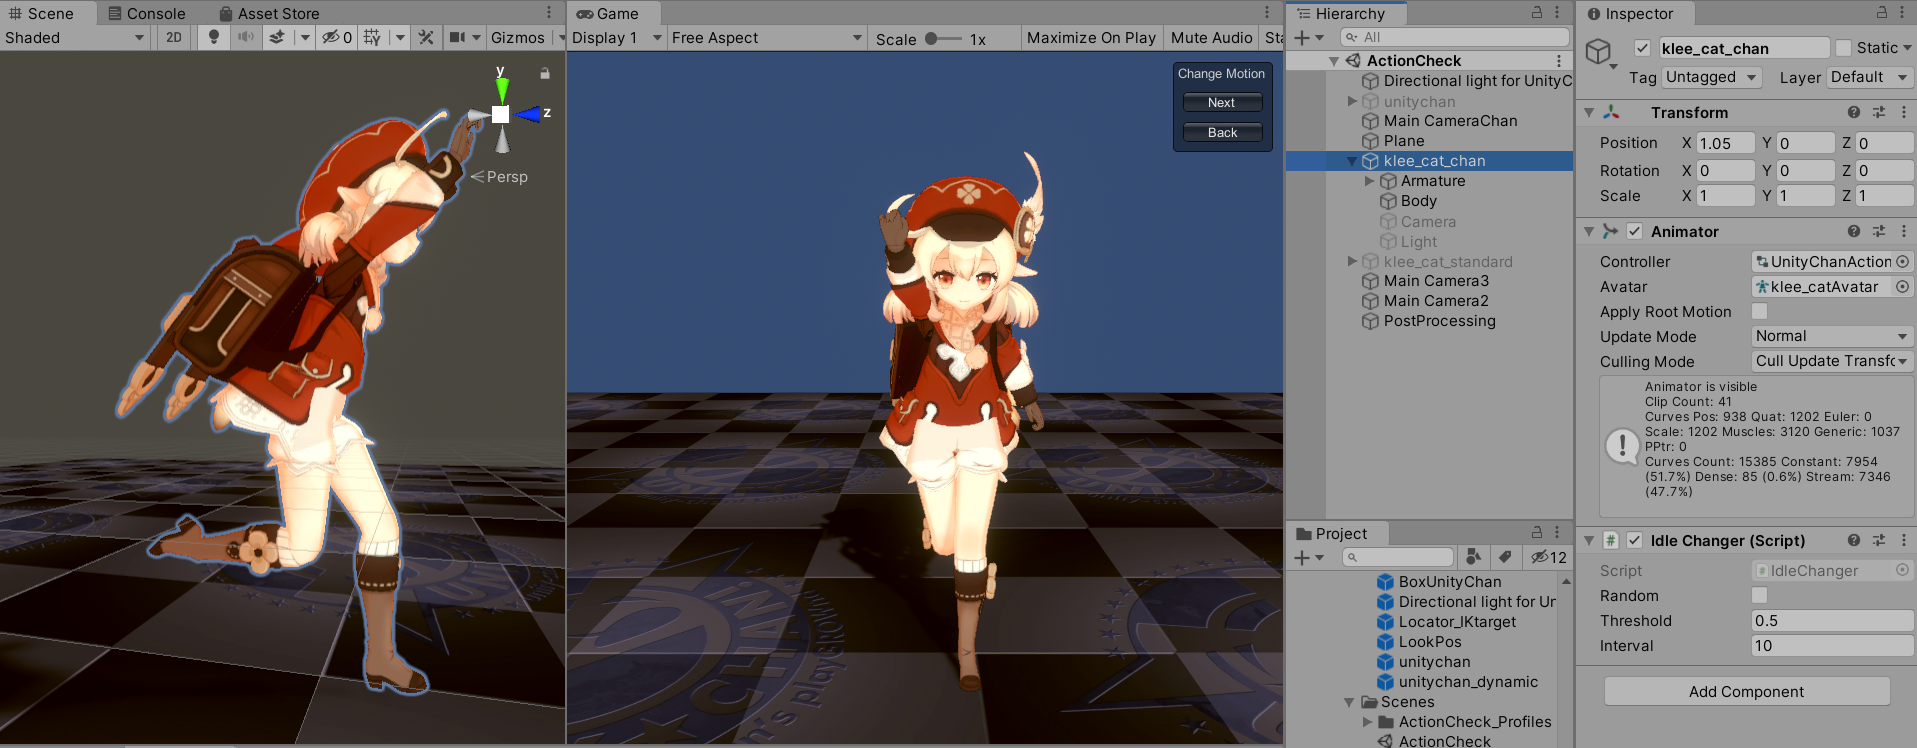Open game object icon selector cube
1917x748 pixels.
click(x=1599, y=51)
